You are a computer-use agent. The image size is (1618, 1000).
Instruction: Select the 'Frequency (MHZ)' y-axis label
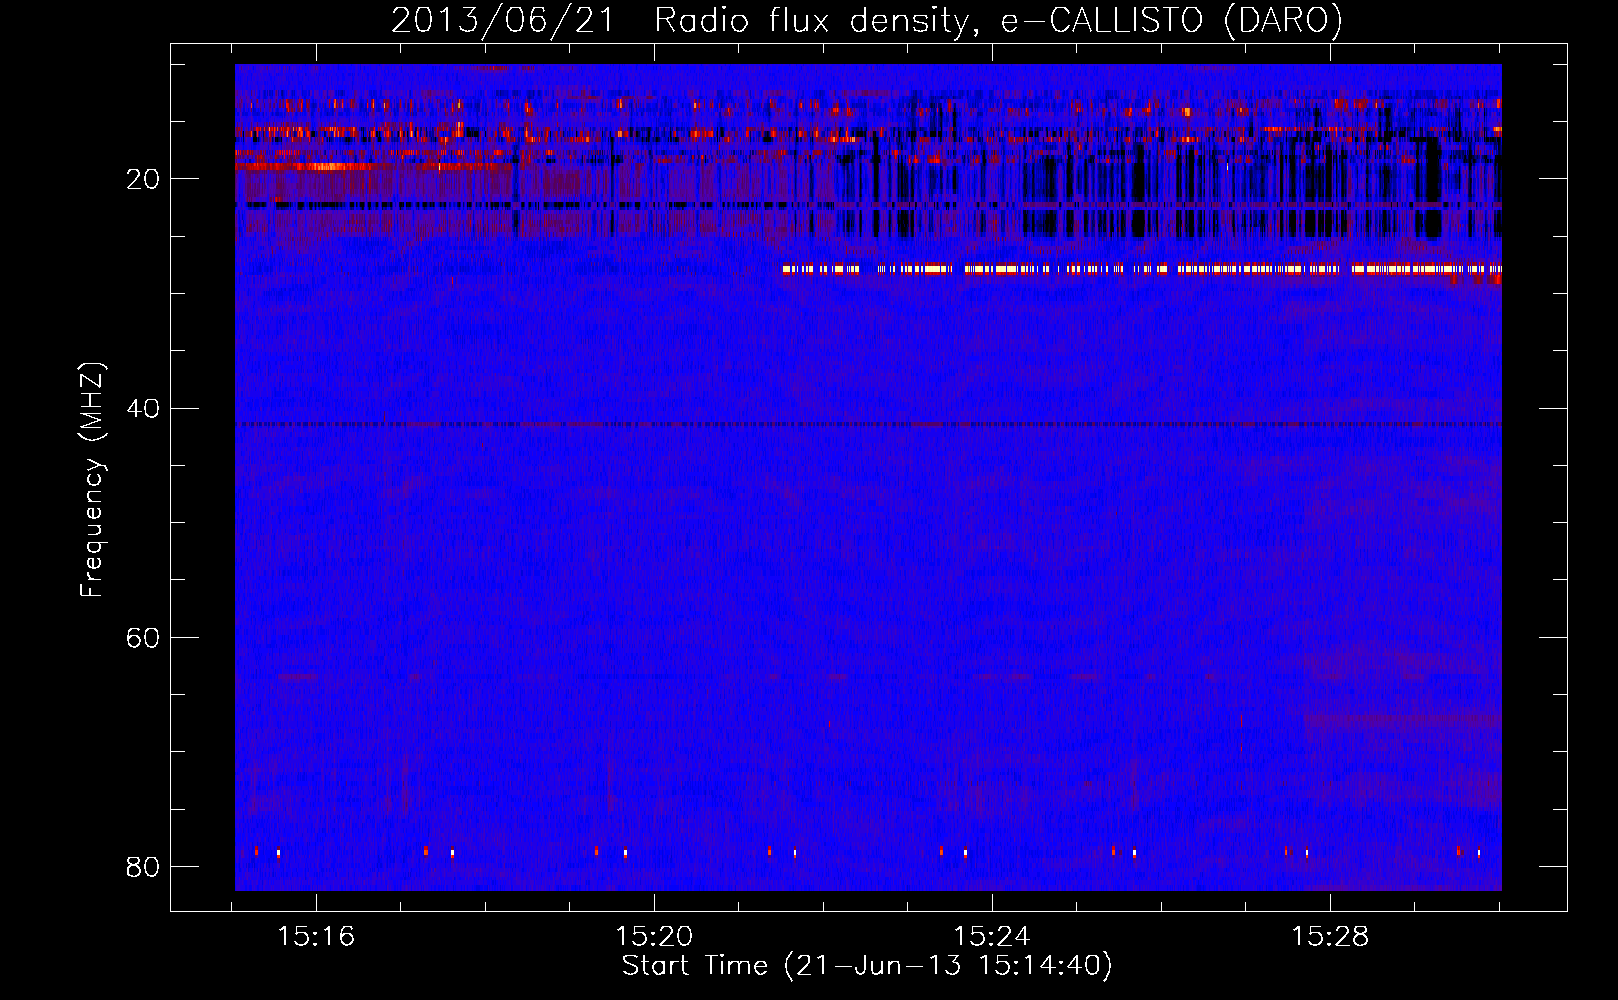point(92,480)
